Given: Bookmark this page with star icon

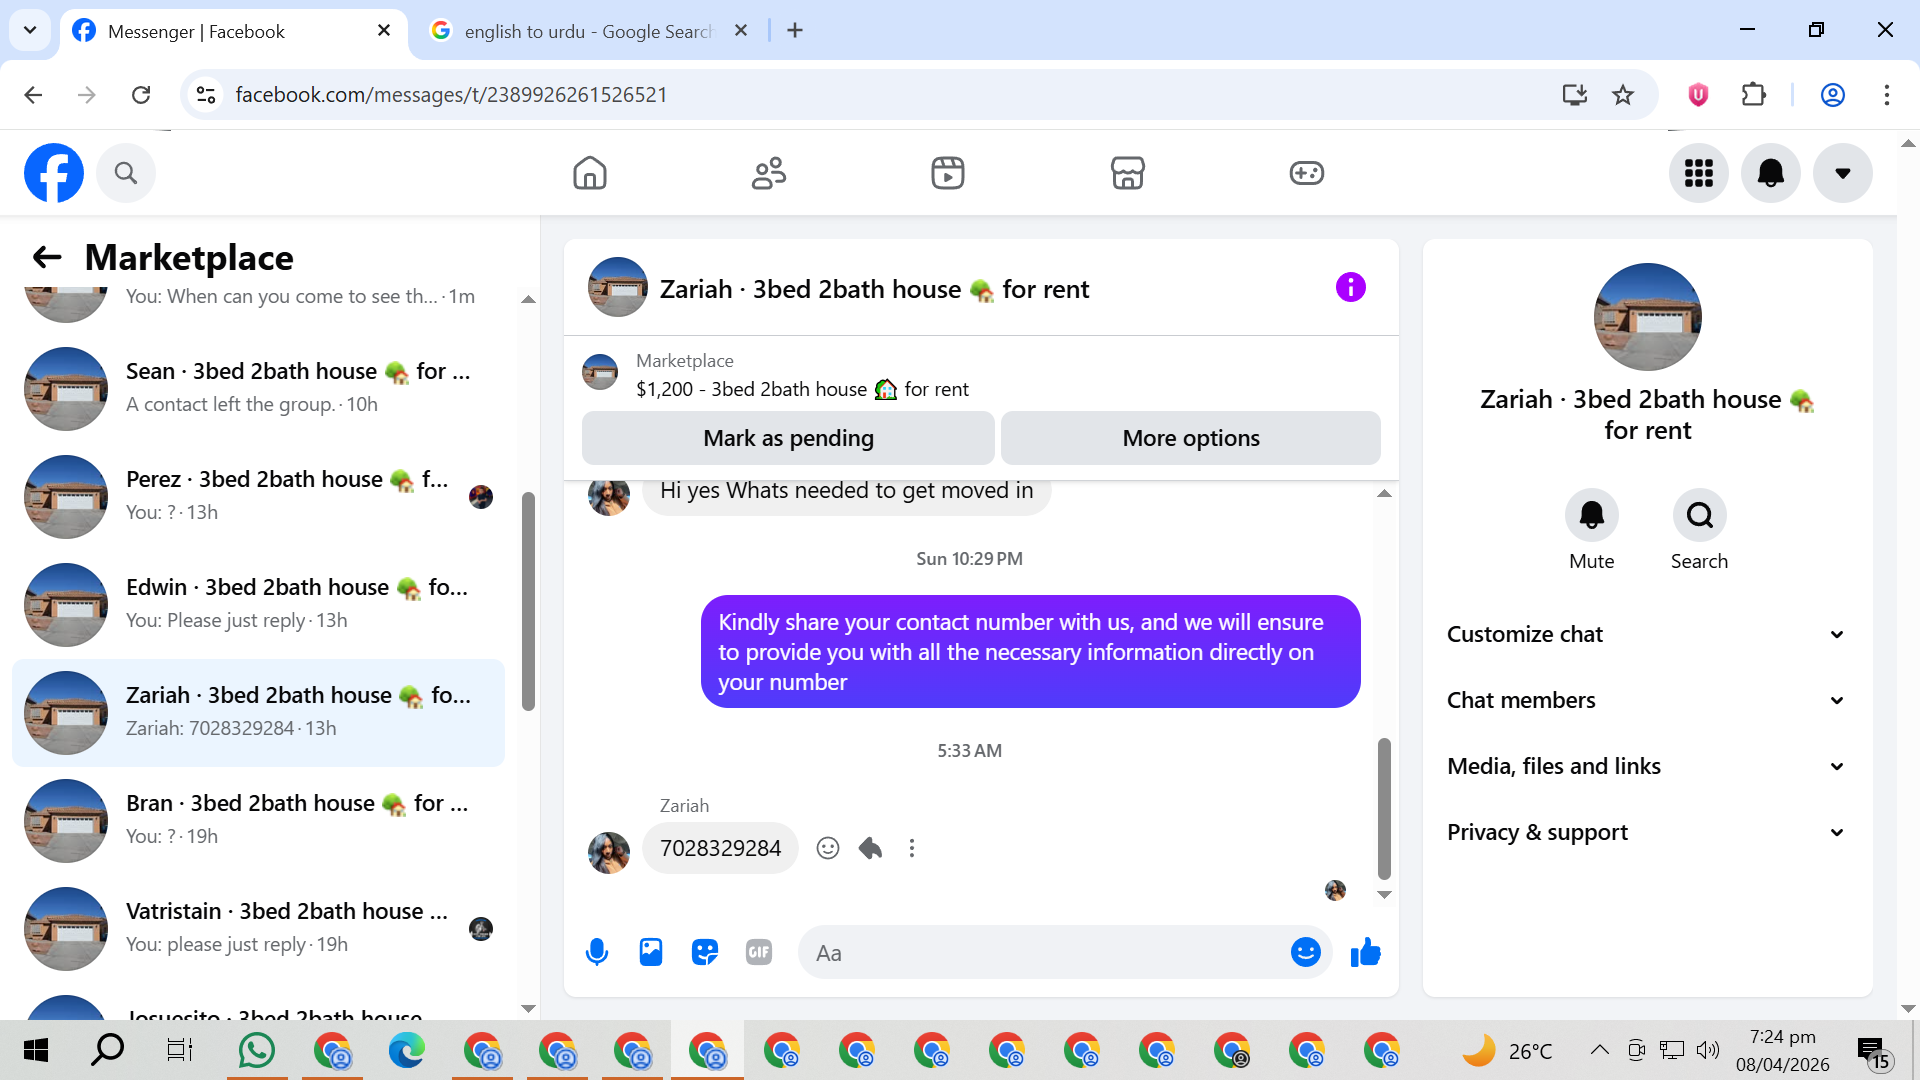Looking at the screenshot, I should click(x=1623, y=95).
